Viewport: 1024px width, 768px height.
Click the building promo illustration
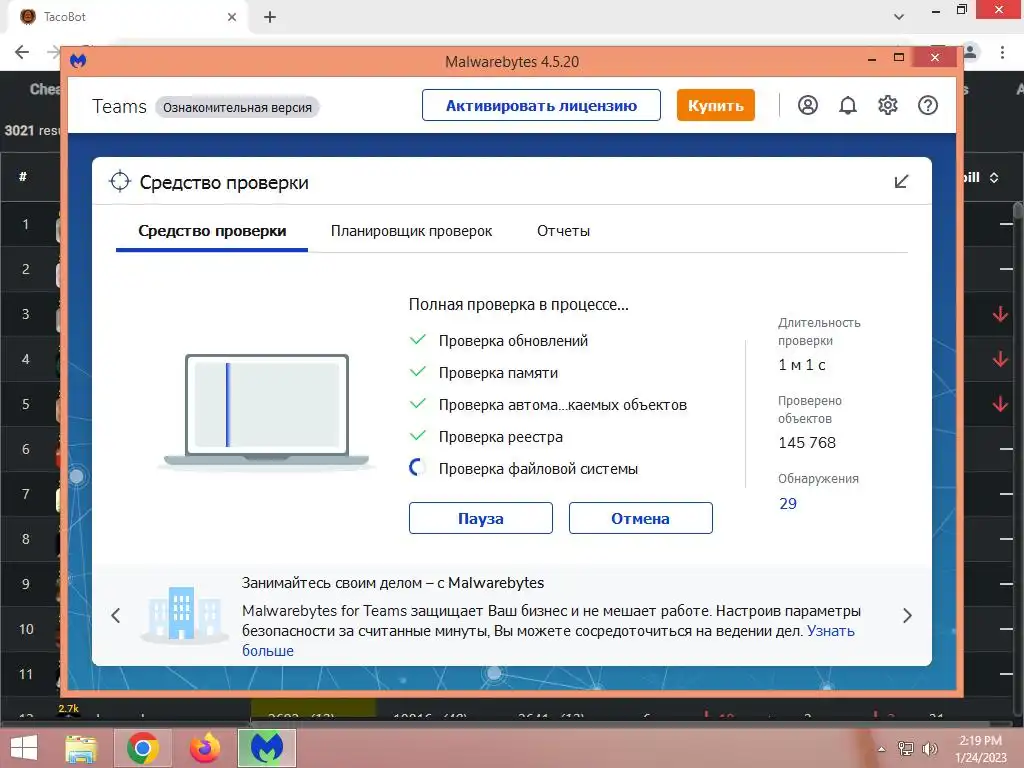click(x=184, y=614)
